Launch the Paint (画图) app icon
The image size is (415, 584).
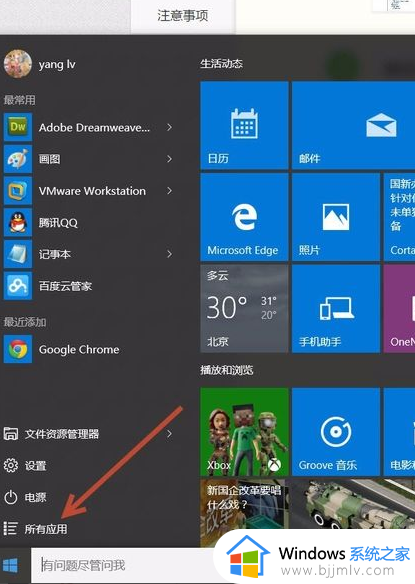coord(18,159)
